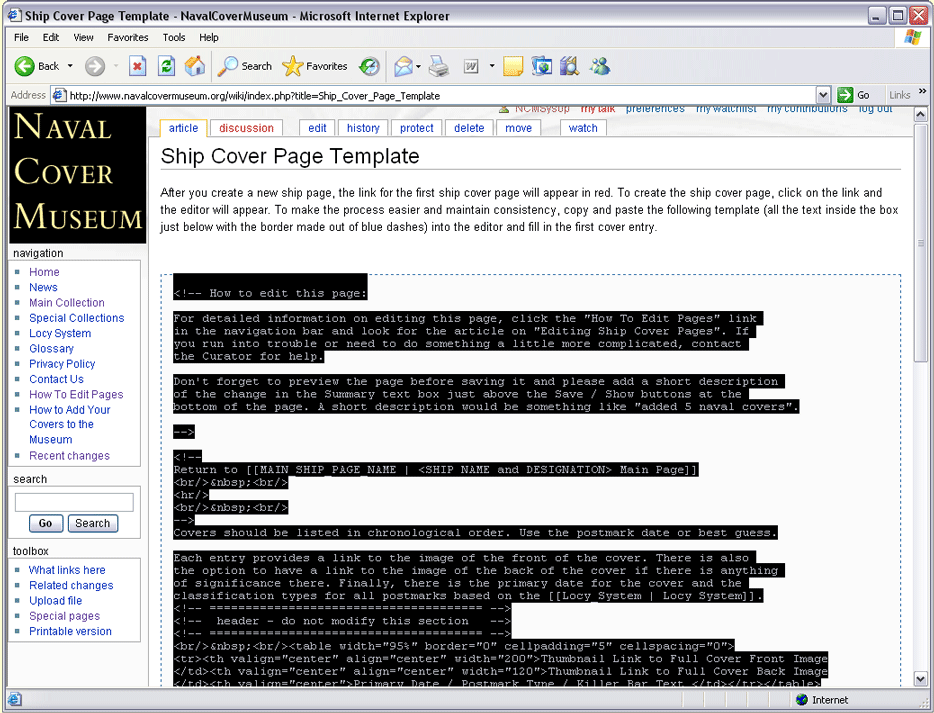The width and height of the screenshot is (934, 713).
Task: Go to the Home page icon
Action: click(x=195, y=66)
